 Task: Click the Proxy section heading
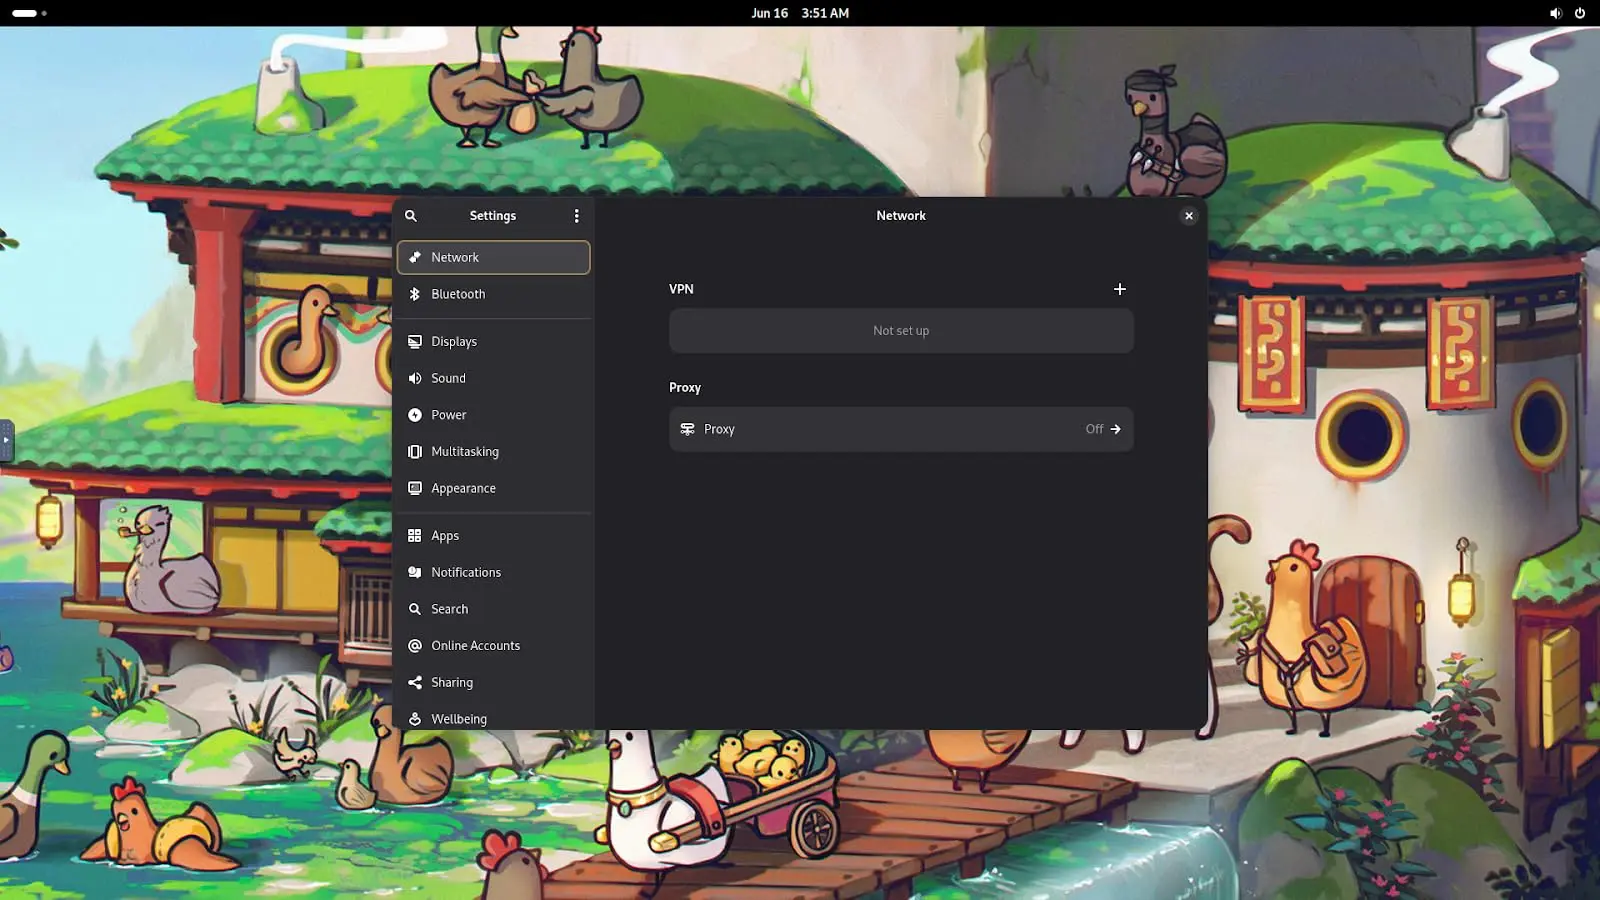click(x=685, y=388)
